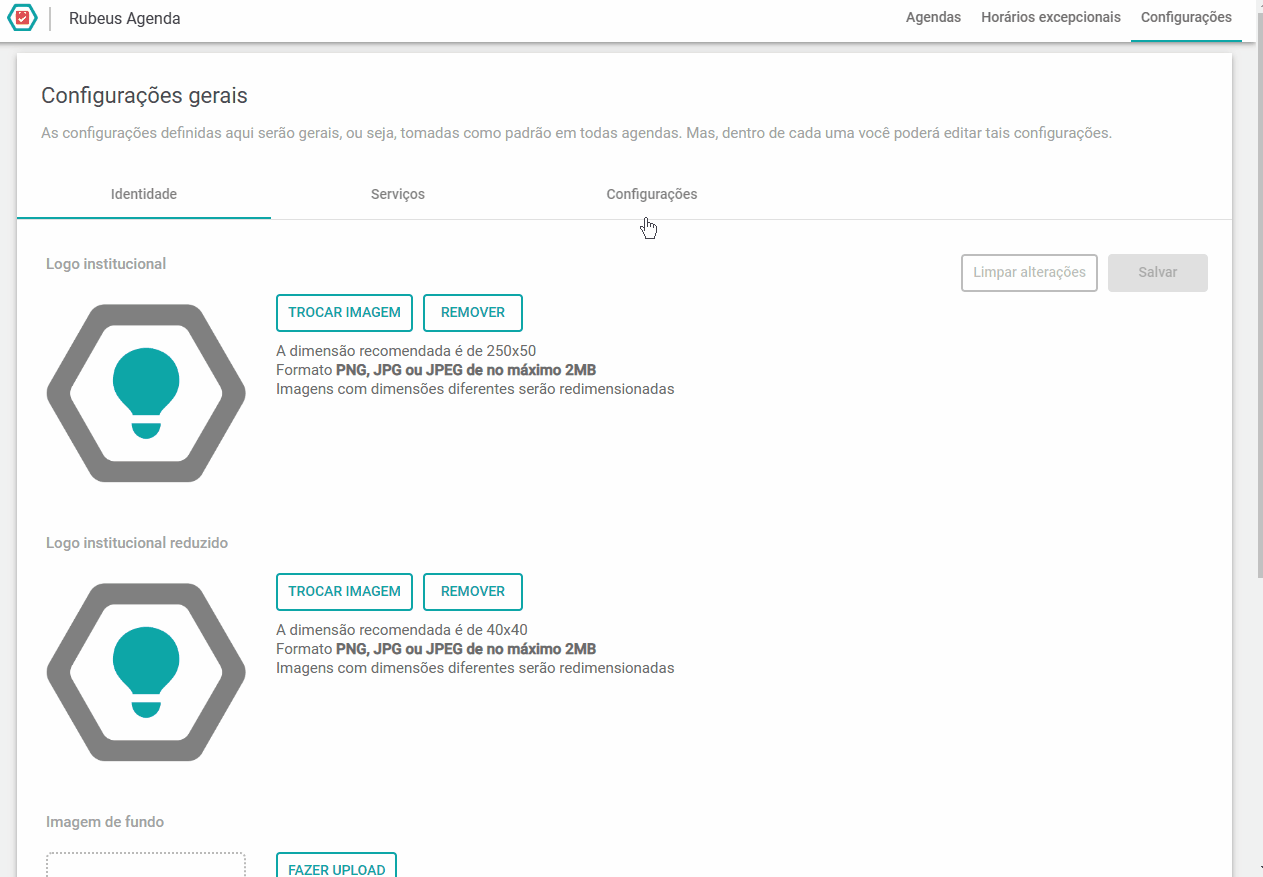
Task: Click the reduced institutional logo lightbulb image
Action: (146, 672)
